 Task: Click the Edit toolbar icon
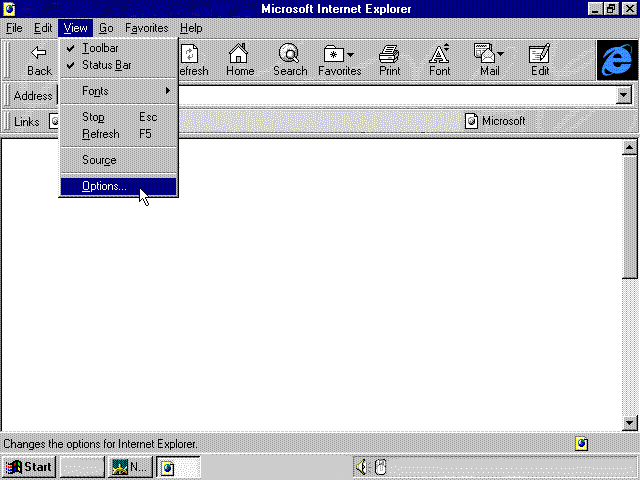539,53
